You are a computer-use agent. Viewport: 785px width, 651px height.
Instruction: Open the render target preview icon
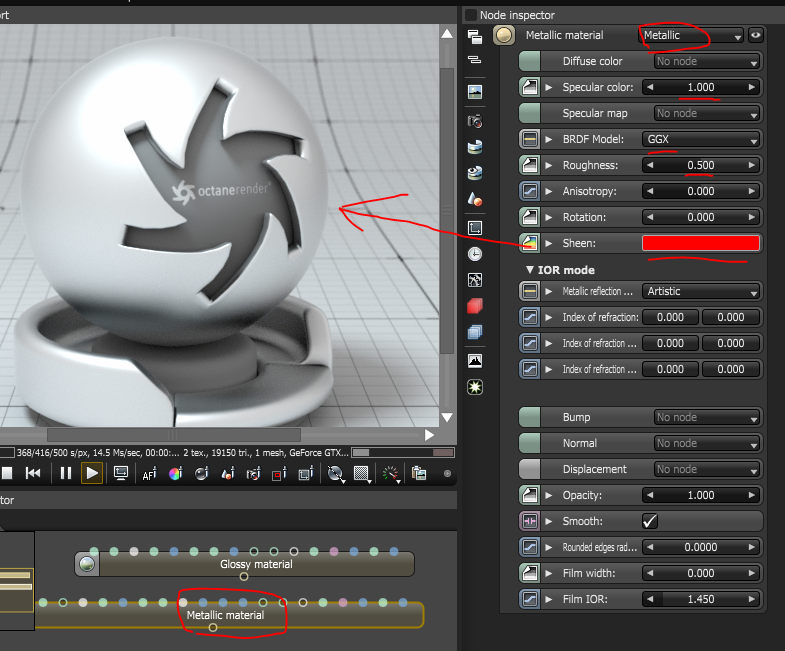point(475,92)
